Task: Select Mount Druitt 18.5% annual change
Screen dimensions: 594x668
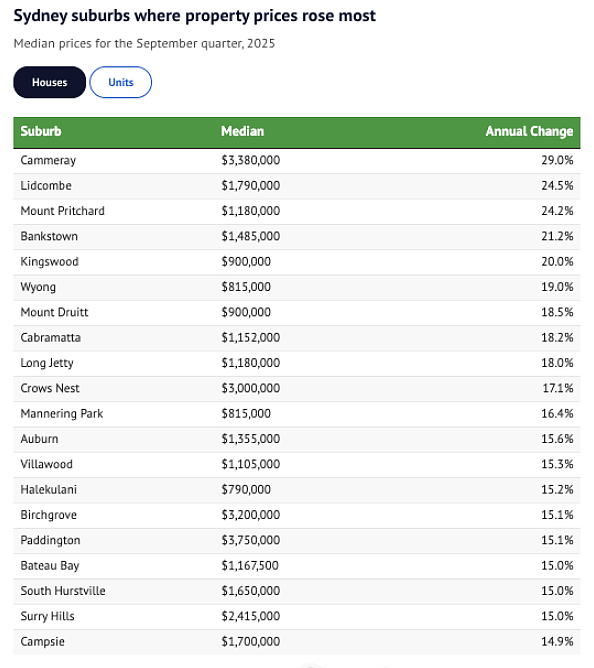Action: 557,312
